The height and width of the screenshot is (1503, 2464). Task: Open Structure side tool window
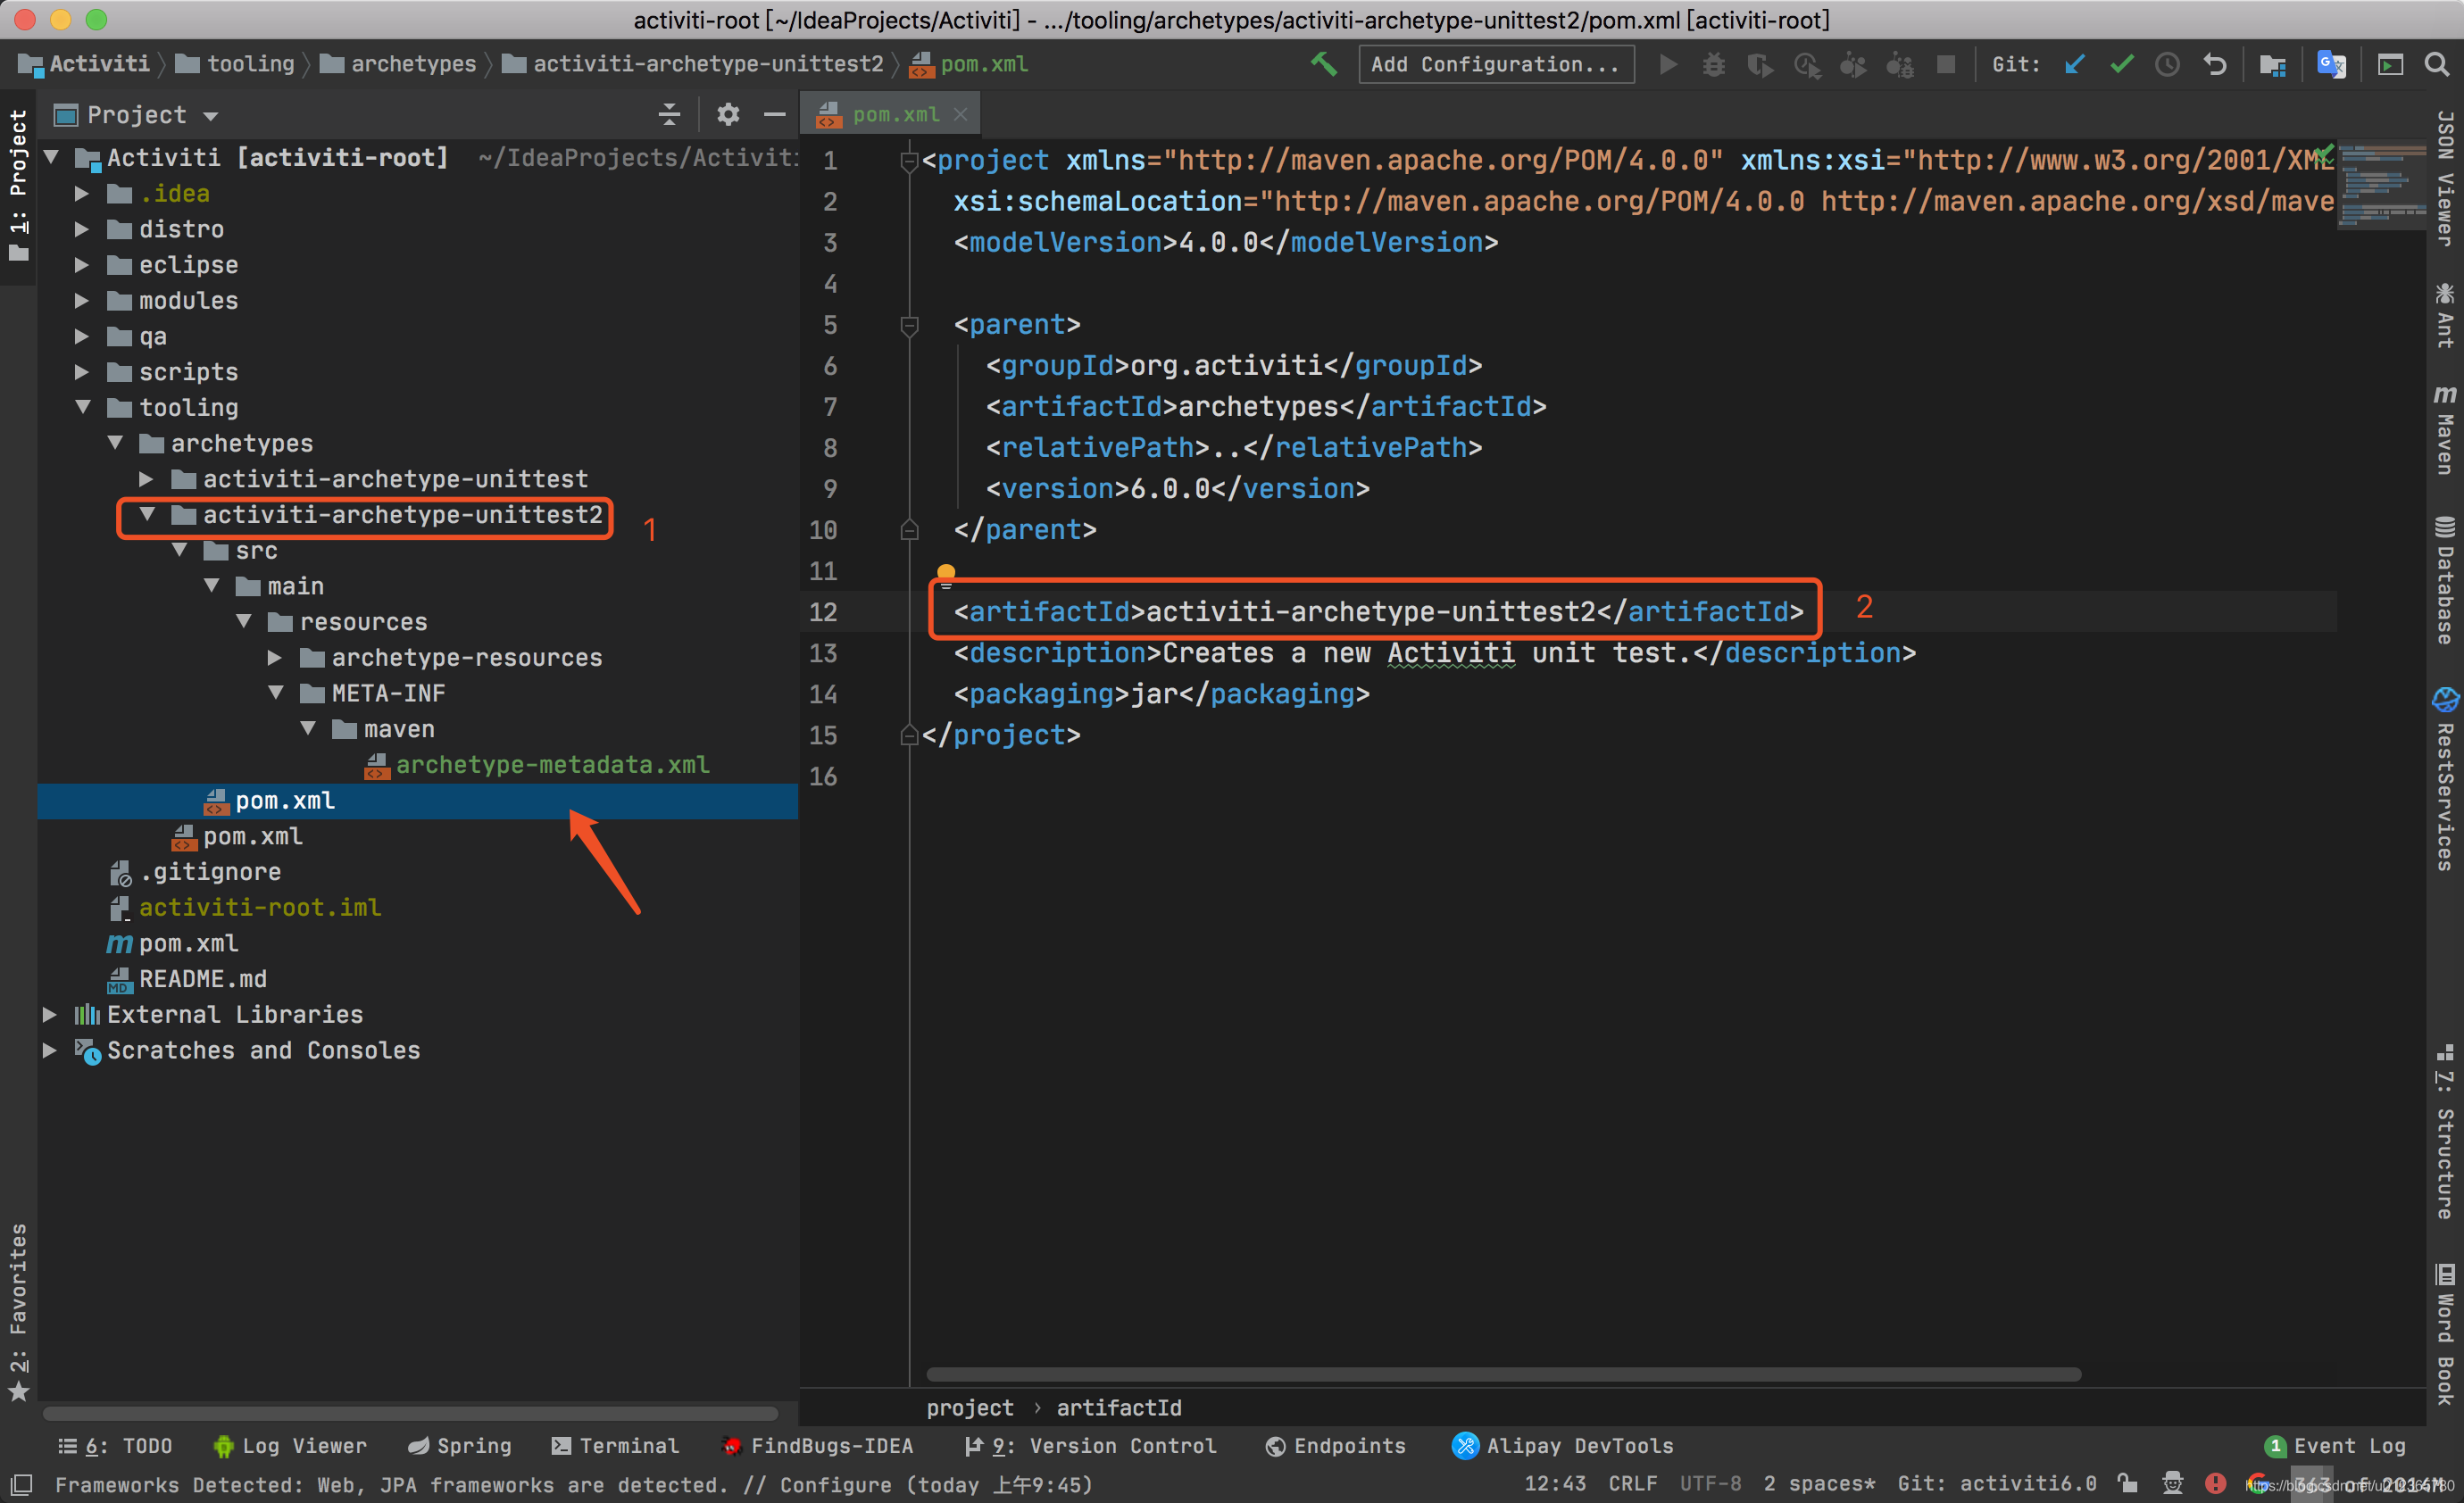pos(2445,1132)
